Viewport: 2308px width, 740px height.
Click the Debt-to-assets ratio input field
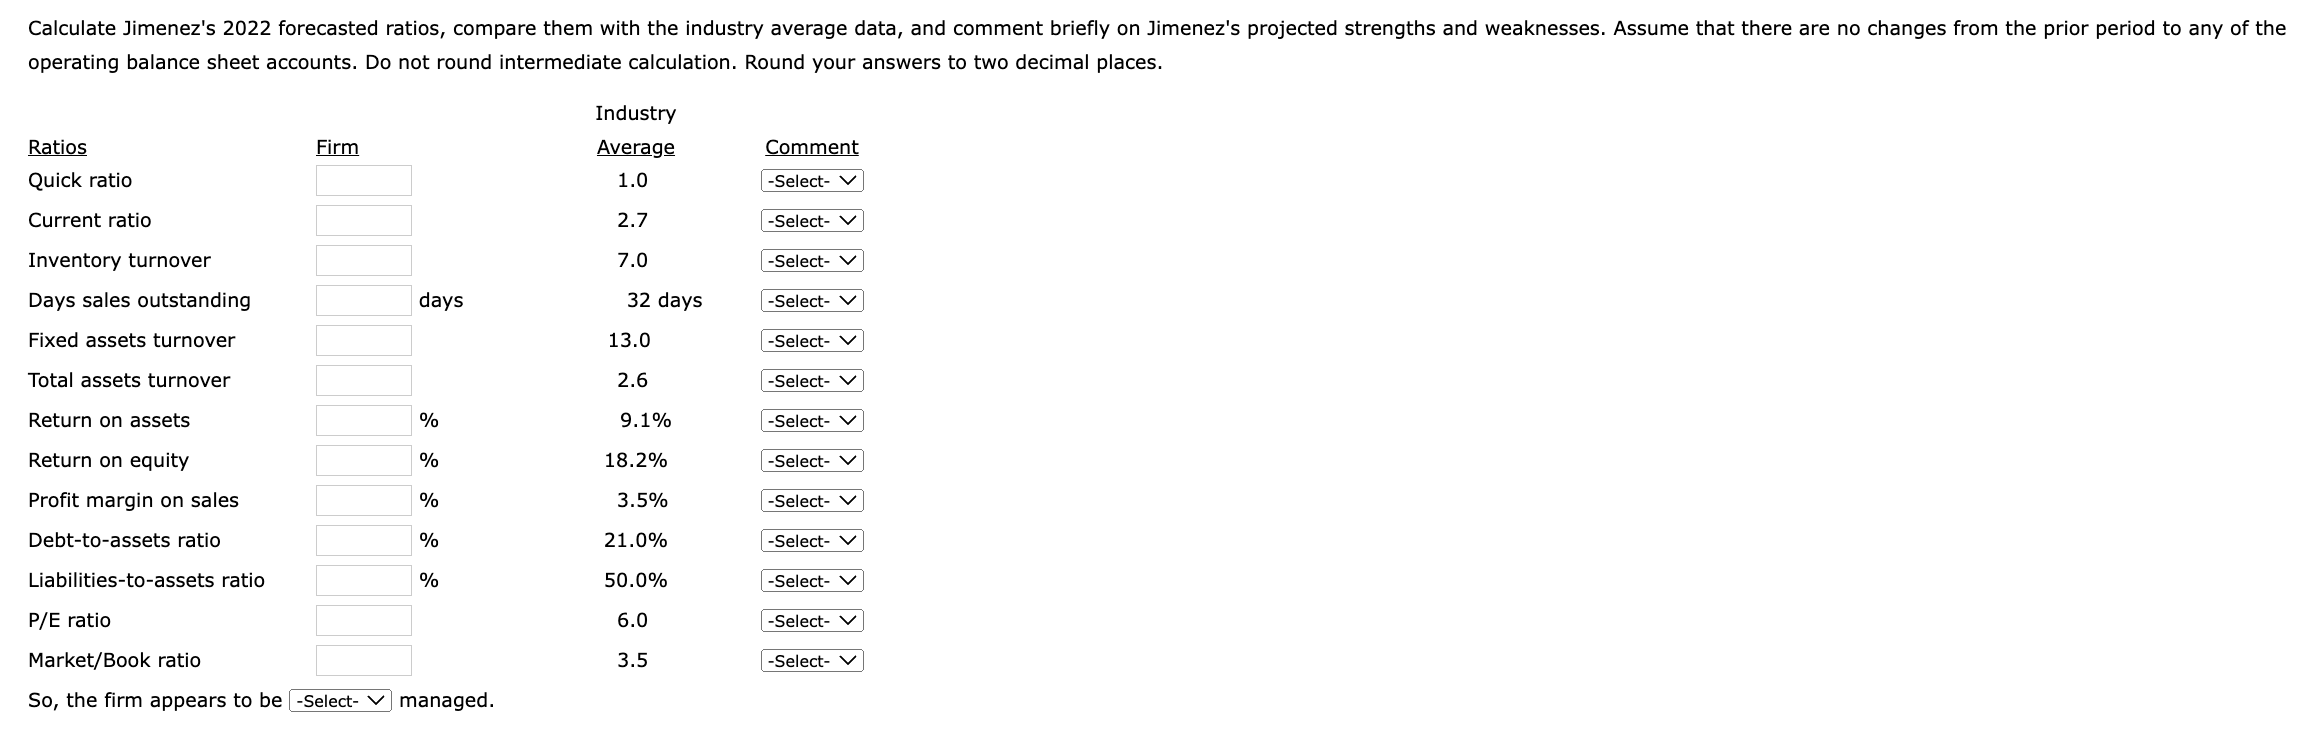[x=363, y=540]
